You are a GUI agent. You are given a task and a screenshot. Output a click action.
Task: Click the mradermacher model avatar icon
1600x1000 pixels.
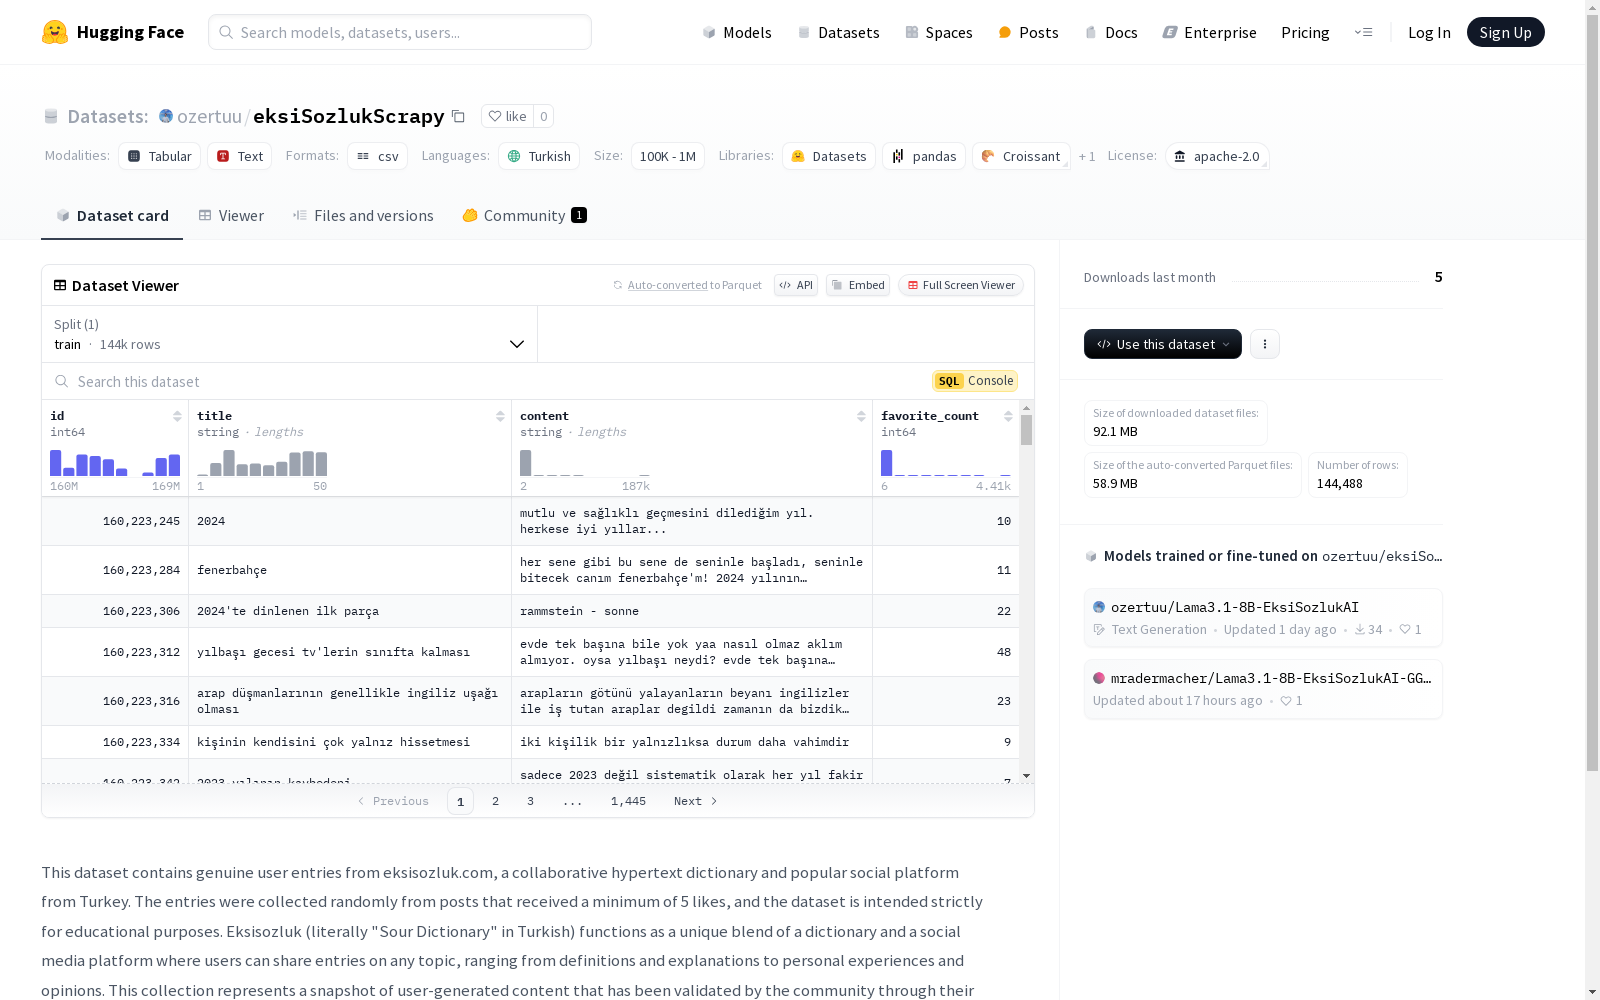click(x=1099, y=678)
